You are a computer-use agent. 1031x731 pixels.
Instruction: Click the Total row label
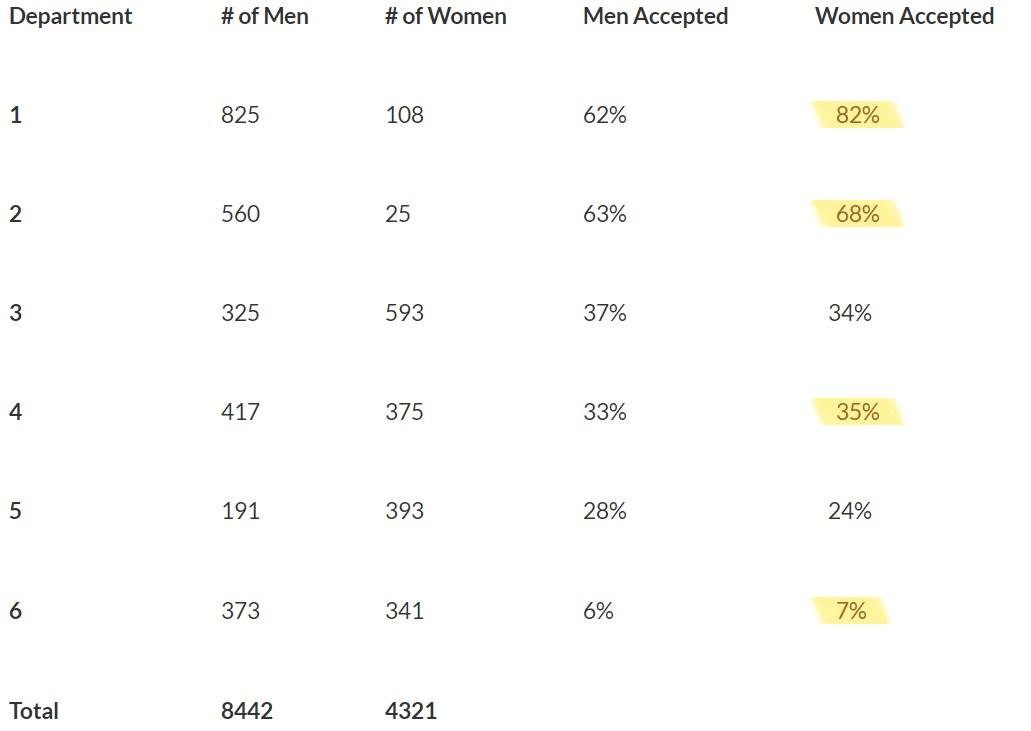34,711
